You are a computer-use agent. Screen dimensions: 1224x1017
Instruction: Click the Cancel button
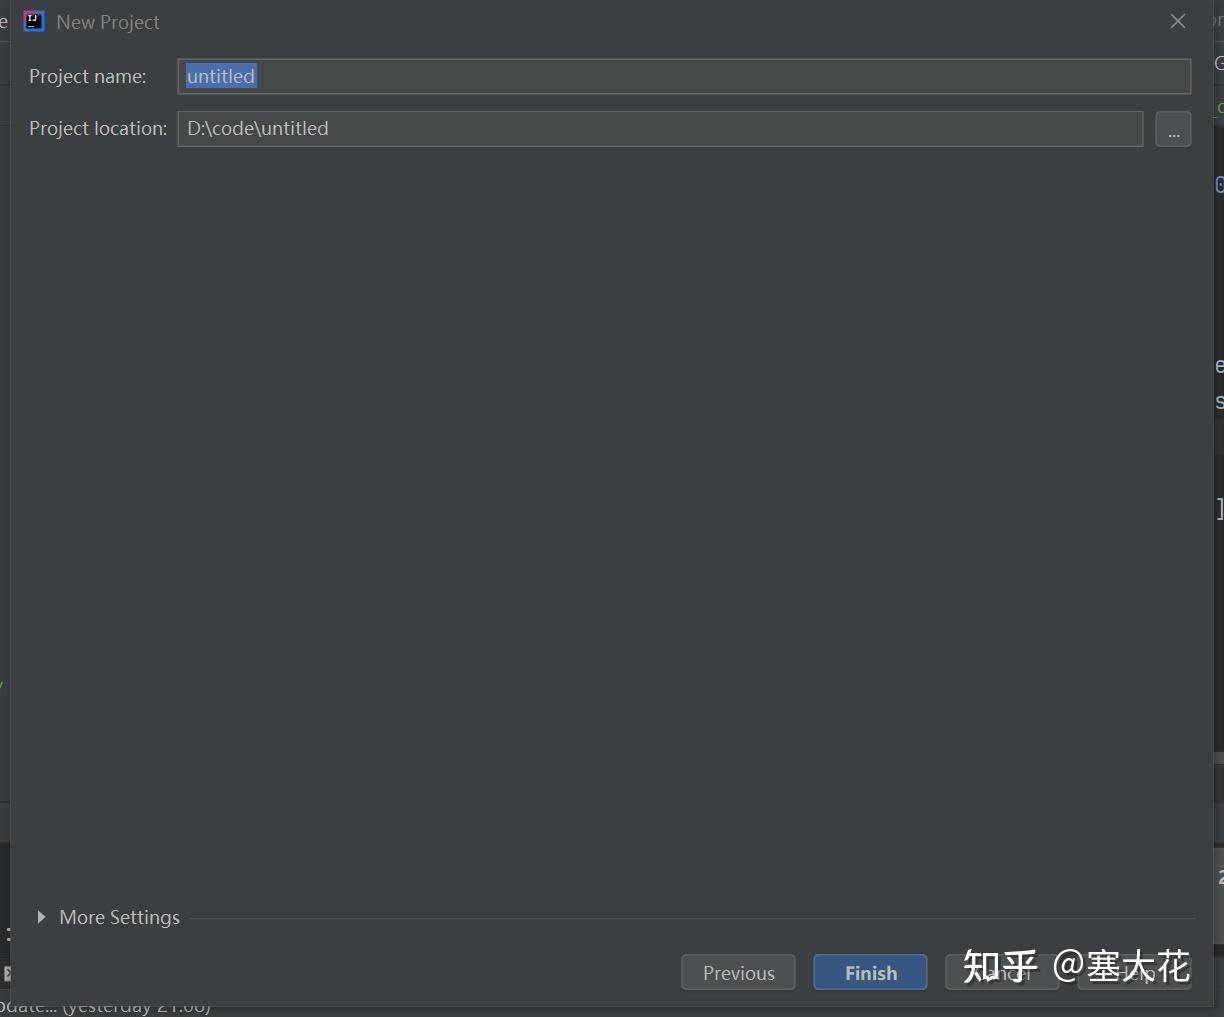click(x=1002, y=972)
